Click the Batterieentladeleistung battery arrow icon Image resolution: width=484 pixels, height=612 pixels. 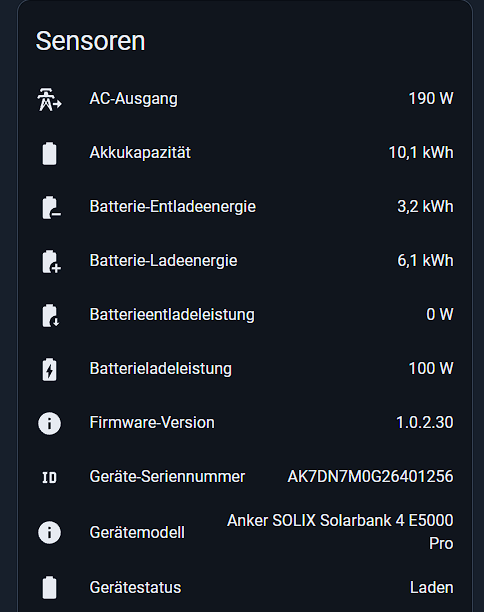click(x=50, y=315)
